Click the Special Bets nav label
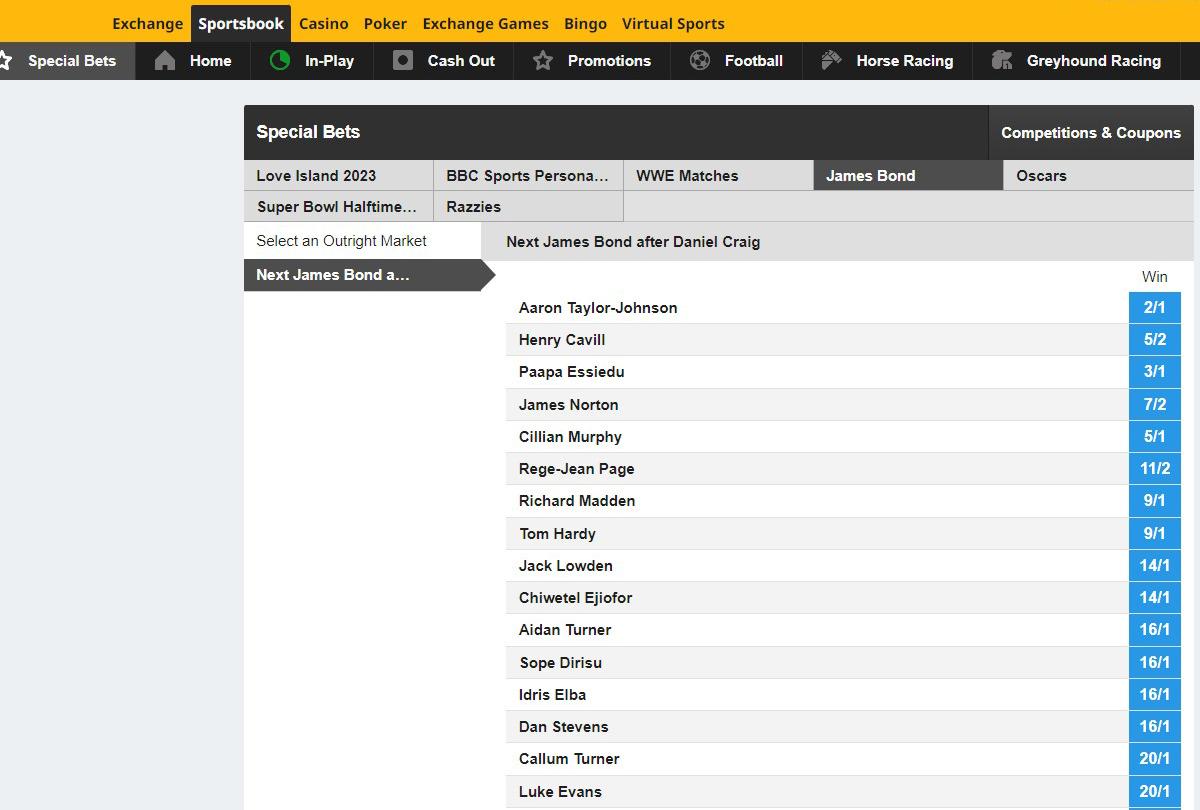This screenshot has width=1200, height=810. 72,61
